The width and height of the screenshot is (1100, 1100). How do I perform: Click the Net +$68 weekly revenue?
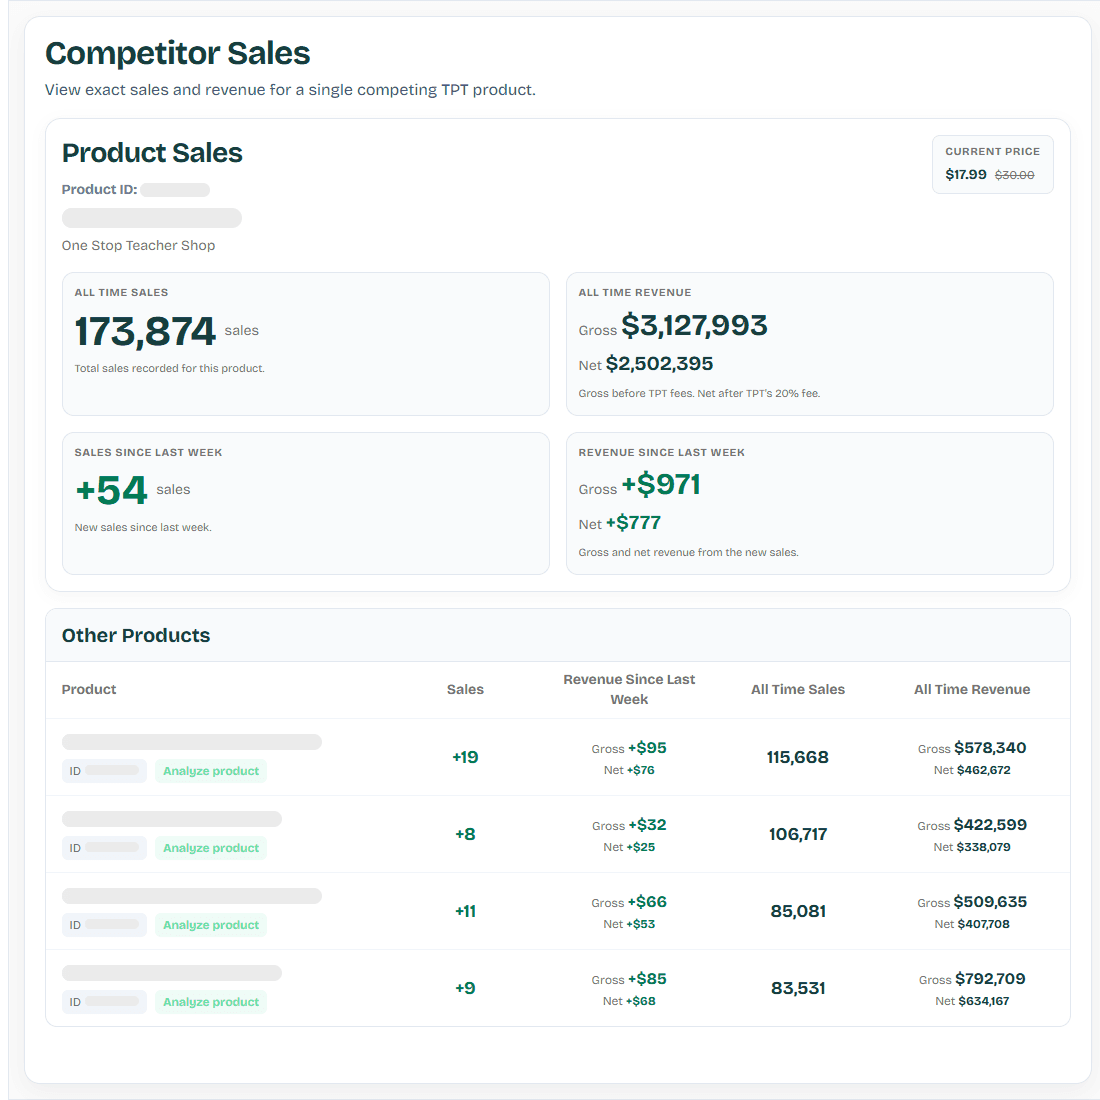point(629,1002)
